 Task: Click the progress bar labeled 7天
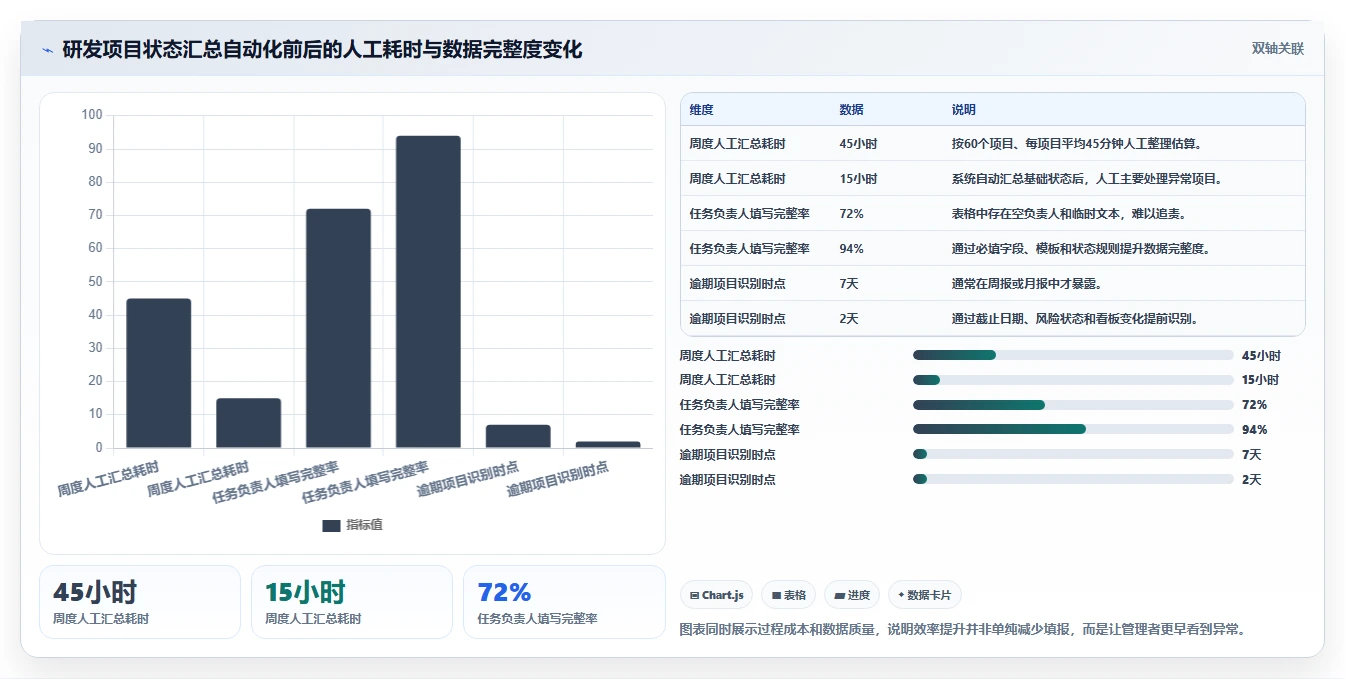tap(1073, 454)
